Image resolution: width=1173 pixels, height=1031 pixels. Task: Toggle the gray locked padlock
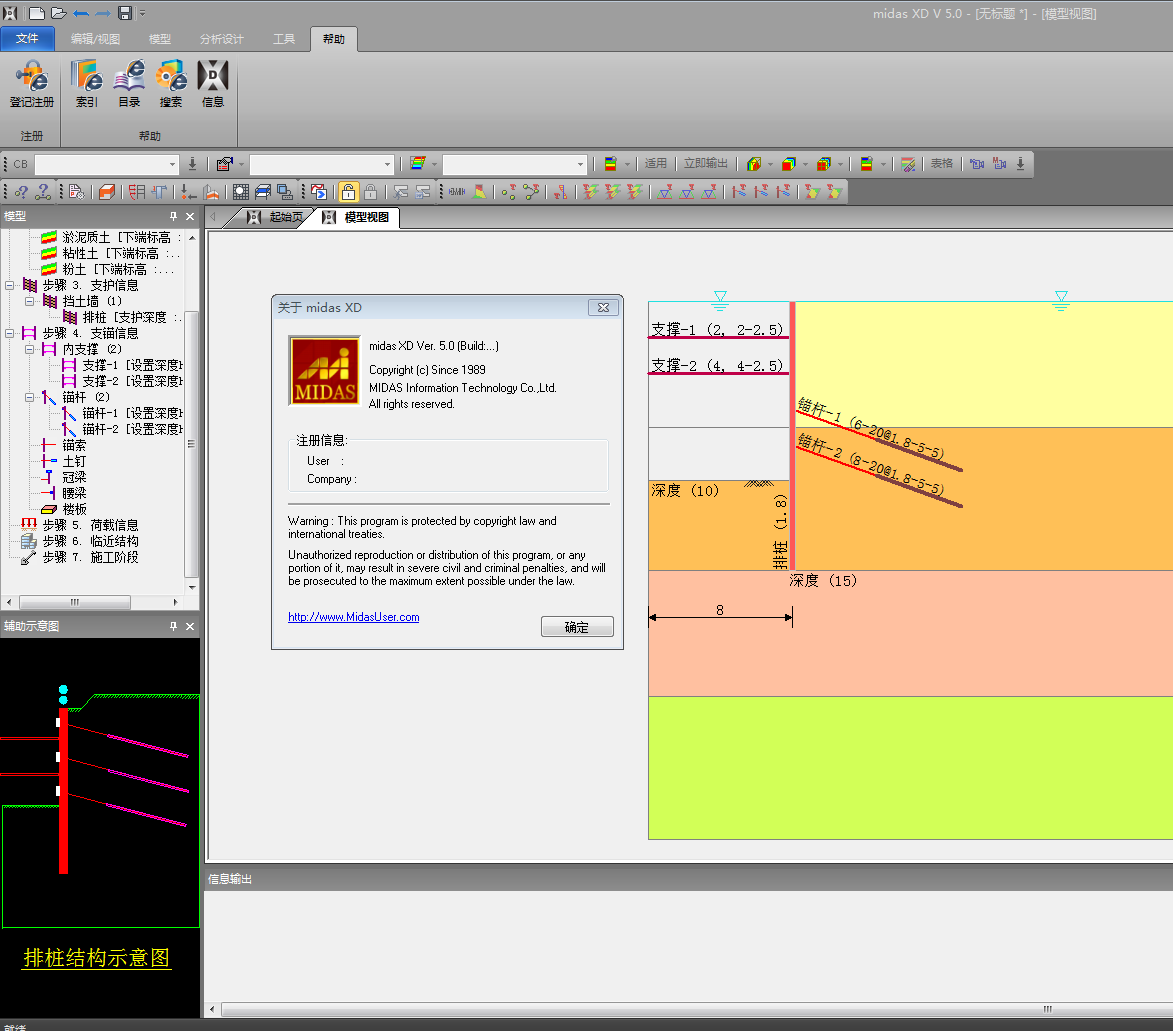tap(370, 192)
